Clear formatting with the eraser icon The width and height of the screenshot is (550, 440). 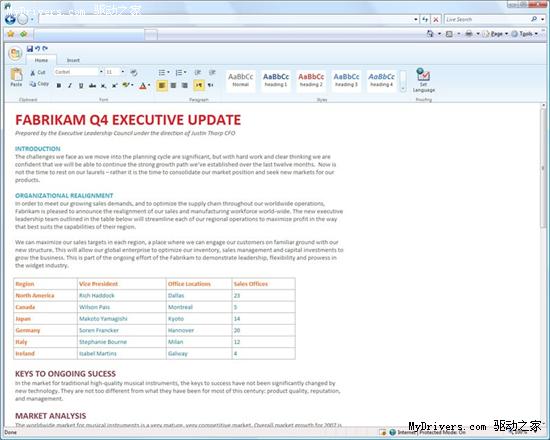coord(134,73)
